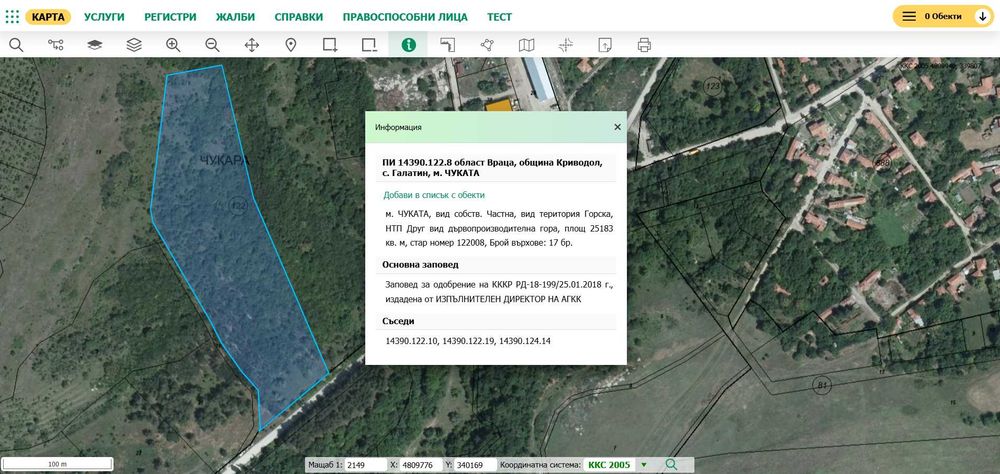1000x474 pixels.
Task: Open the apps grid menu
Action: (x=12, y=17)
